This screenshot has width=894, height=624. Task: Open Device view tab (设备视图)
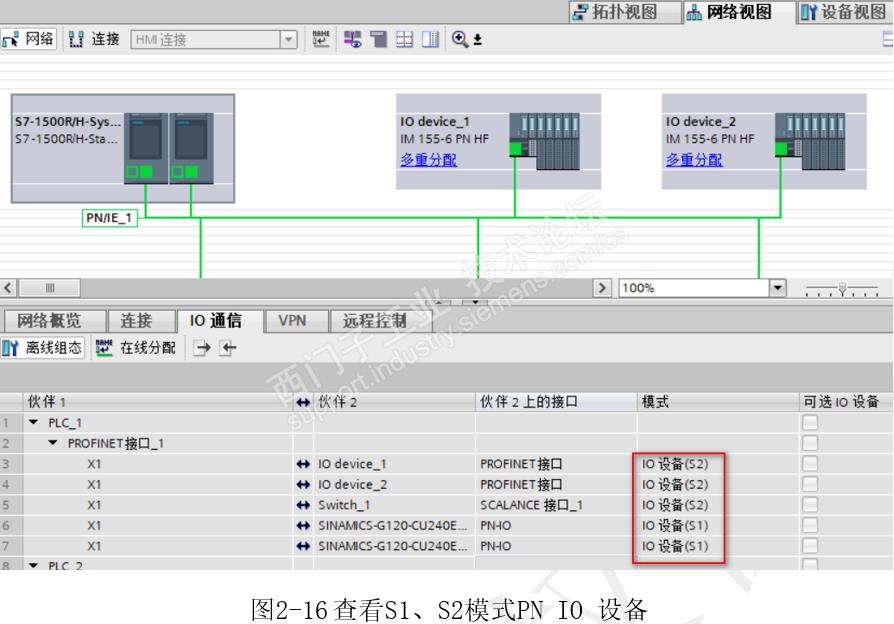tap(844, 11)
